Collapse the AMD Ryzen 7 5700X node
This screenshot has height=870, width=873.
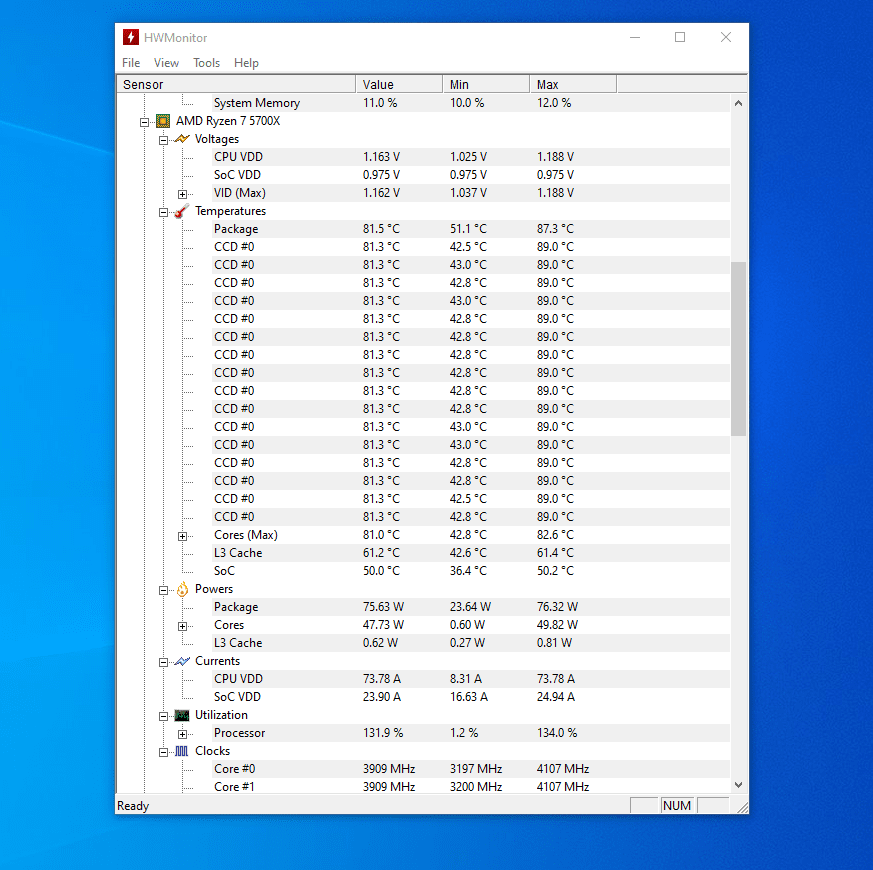145,122
